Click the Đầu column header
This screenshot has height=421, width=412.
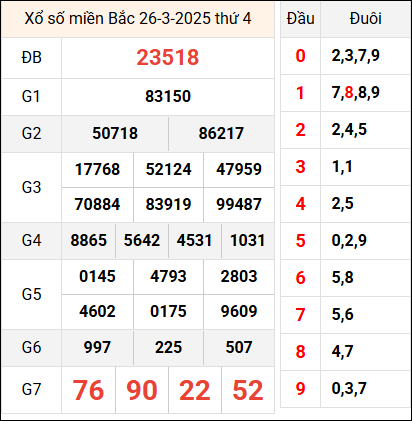300,19
